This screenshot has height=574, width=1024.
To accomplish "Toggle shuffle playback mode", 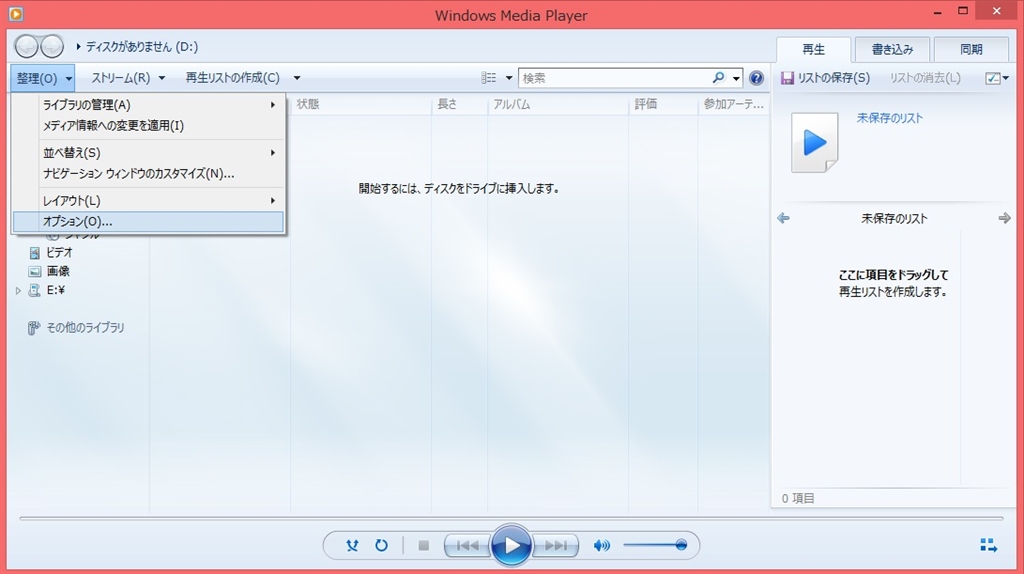I will tap(352, 545).
